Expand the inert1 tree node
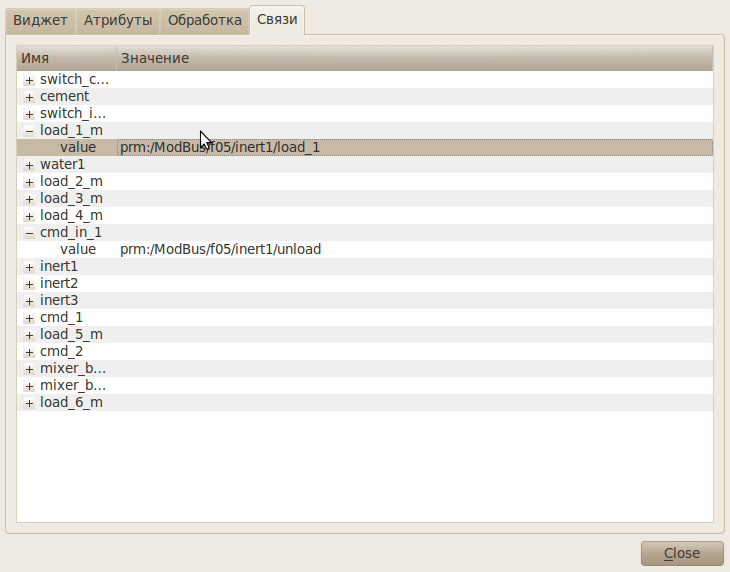The width and height of the screenshot is (730, 572). tap(29, 267)
